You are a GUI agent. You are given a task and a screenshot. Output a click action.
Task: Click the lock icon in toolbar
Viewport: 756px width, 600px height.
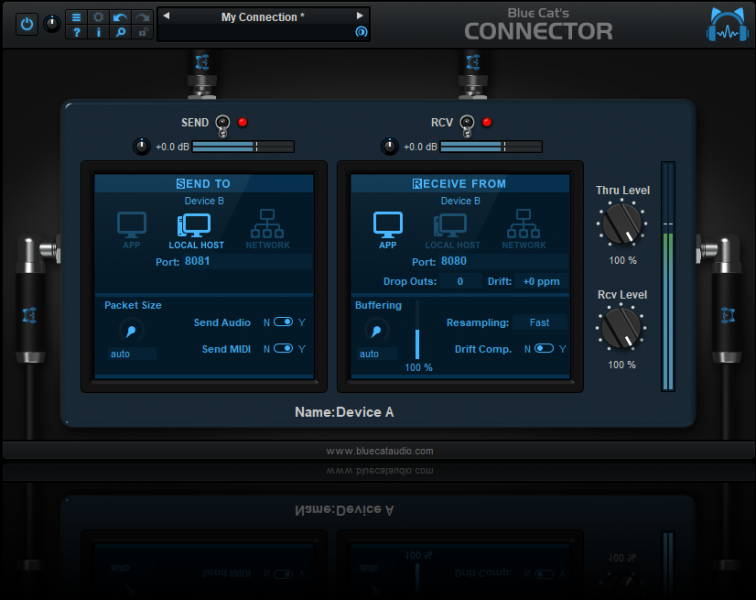(142, 32)
